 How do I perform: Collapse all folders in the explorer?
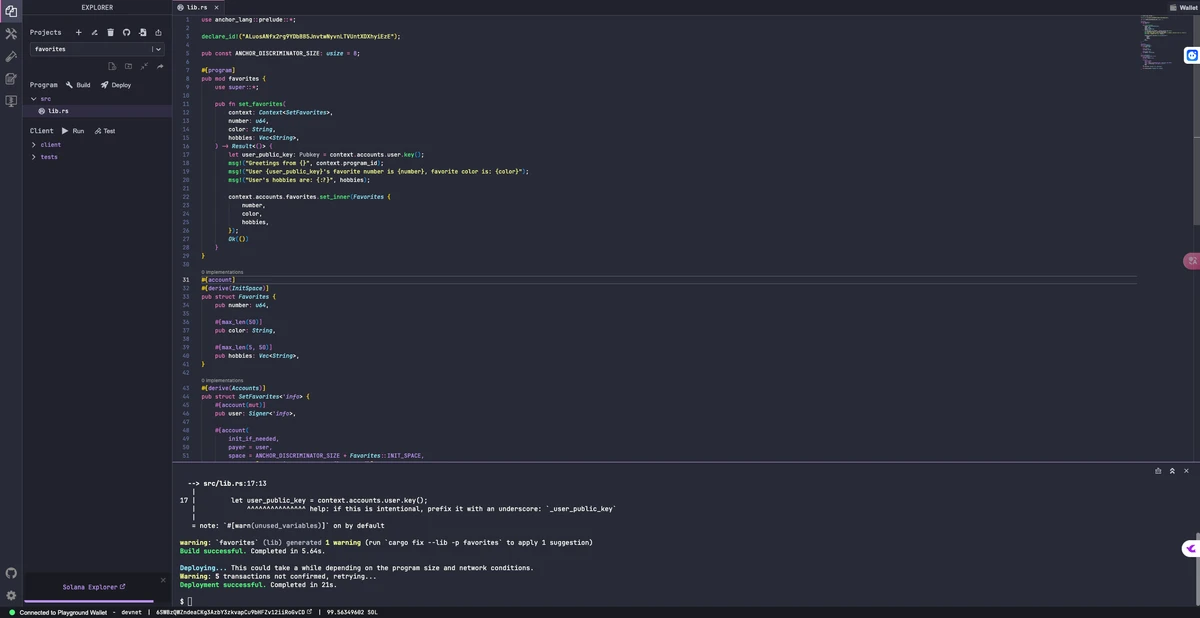click(x=144, y=66)
